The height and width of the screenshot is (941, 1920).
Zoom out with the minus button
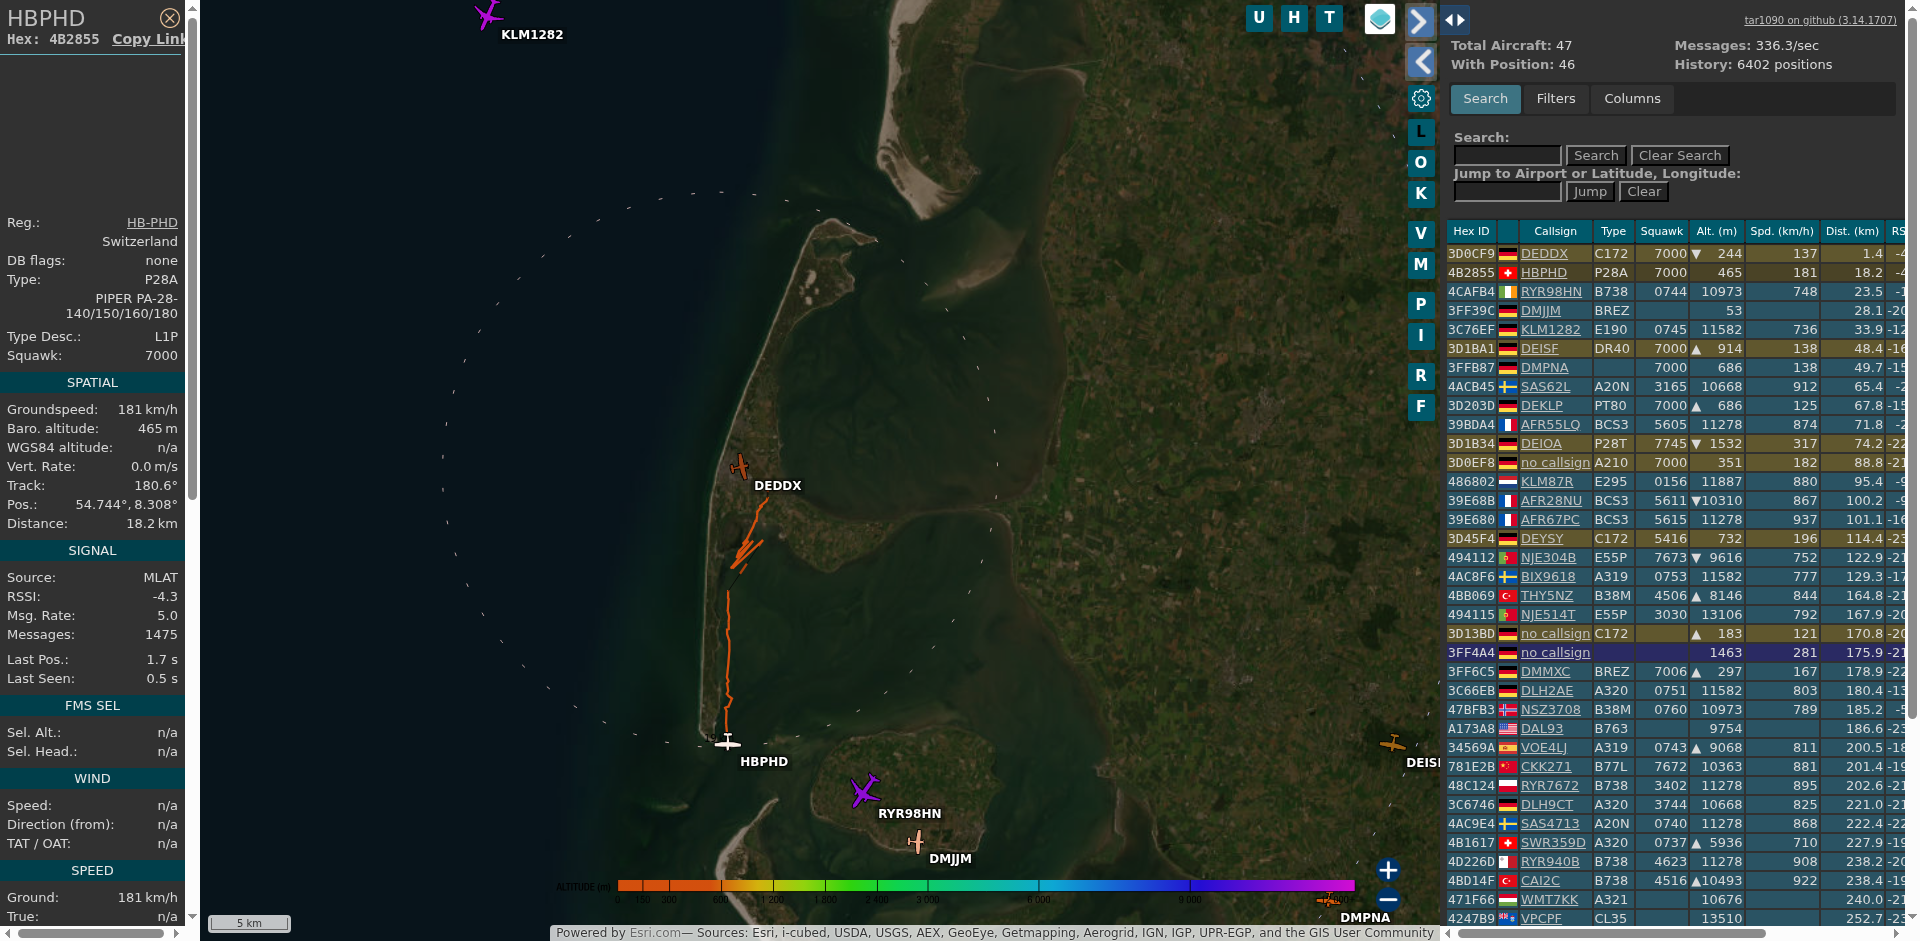pyautogui.click(x=1388, y=899)
